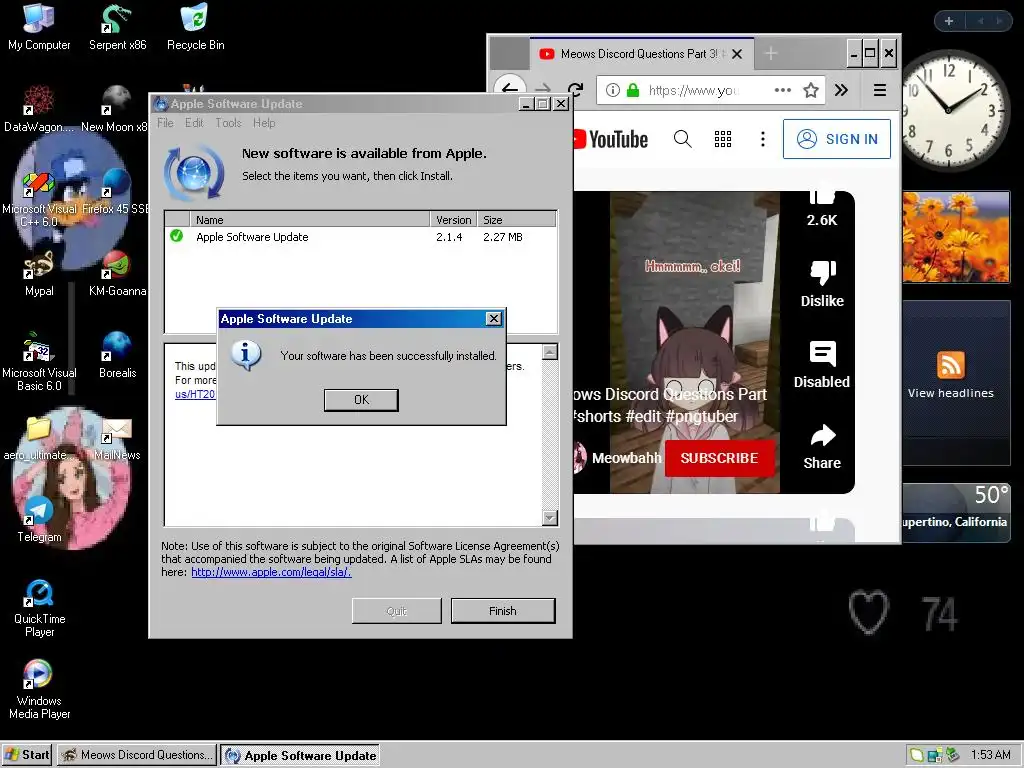Viewport: 1024px width, 768px height.
Task: Click the green padlock security icon
Action: (x=632, y=90)
